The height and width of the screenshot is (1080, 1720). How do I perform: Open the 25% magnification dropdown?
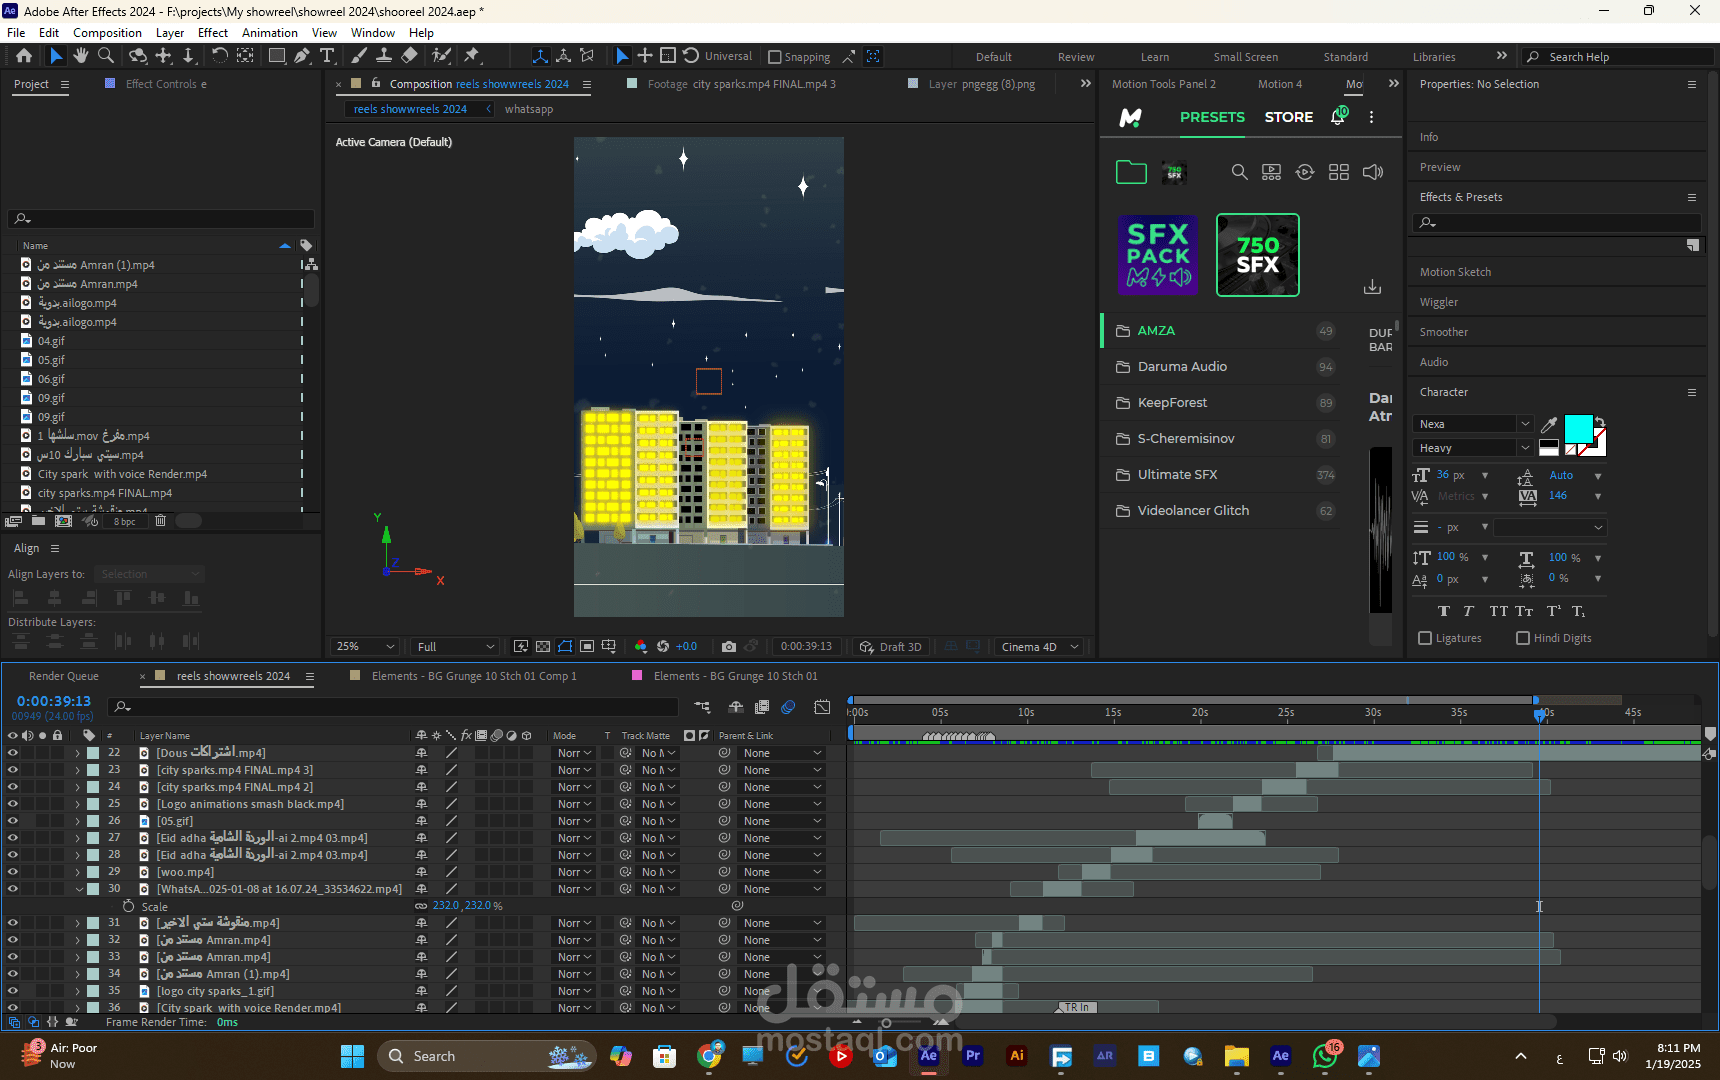(x=365, y=647)
